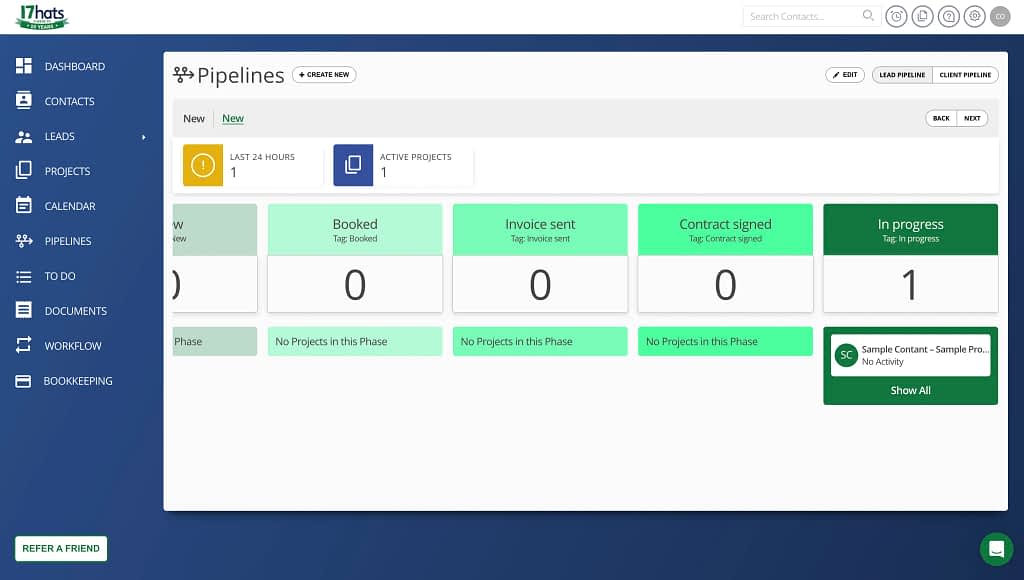Image resolution: width=1024 pixels, height=580 pixels.
Task: Click Refer a Friend button
Action: click(x=61, y=549)
